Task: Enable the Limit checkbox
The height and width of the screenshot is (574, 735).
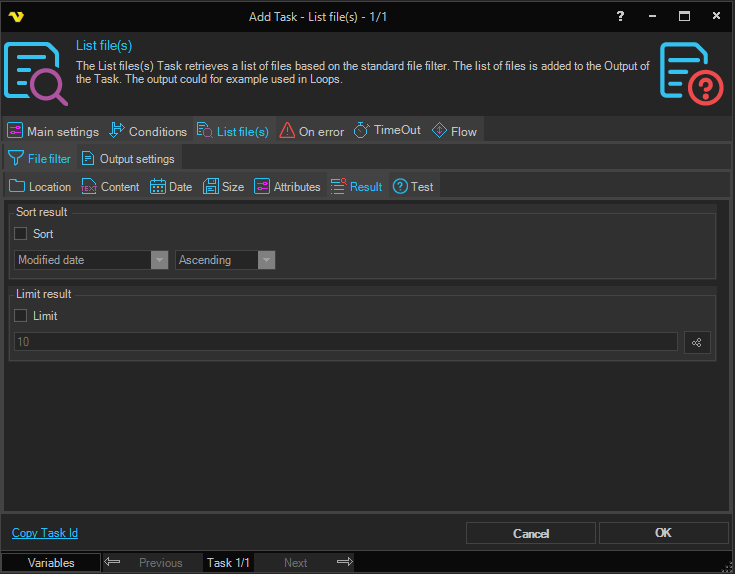Action: [21, 316]
